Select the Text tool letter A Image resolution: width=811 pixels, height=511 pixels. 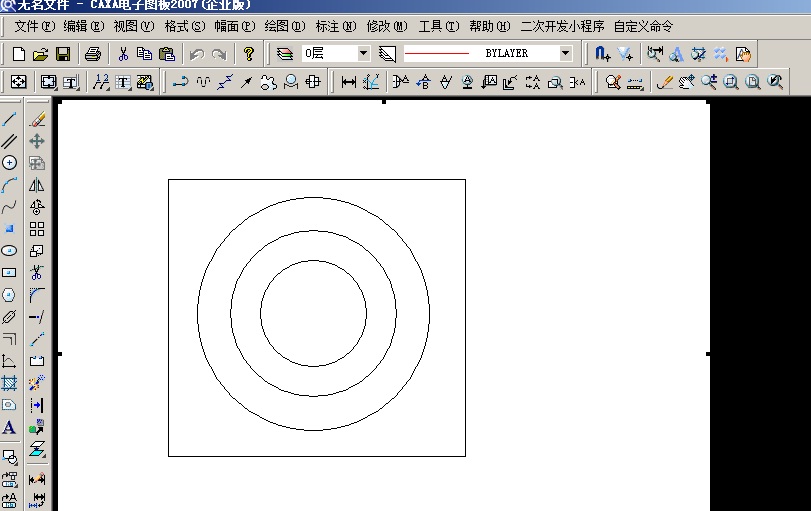point(9,427)
